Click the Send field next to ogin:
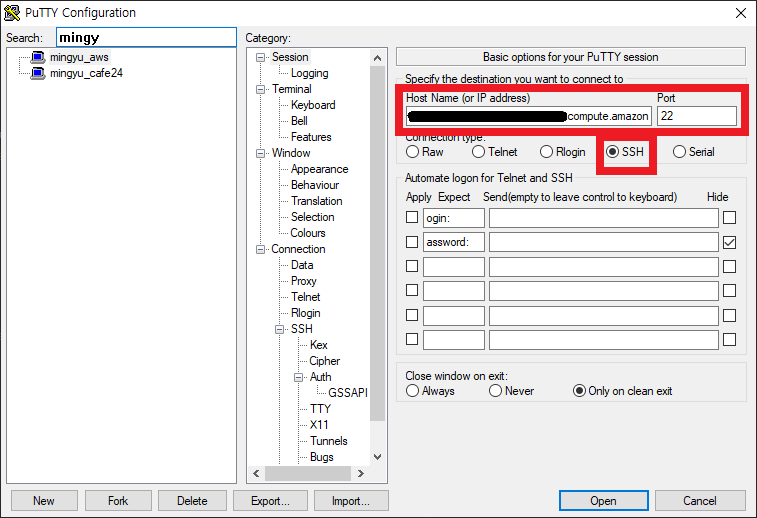The image size is (757, 518). point(603,218)
